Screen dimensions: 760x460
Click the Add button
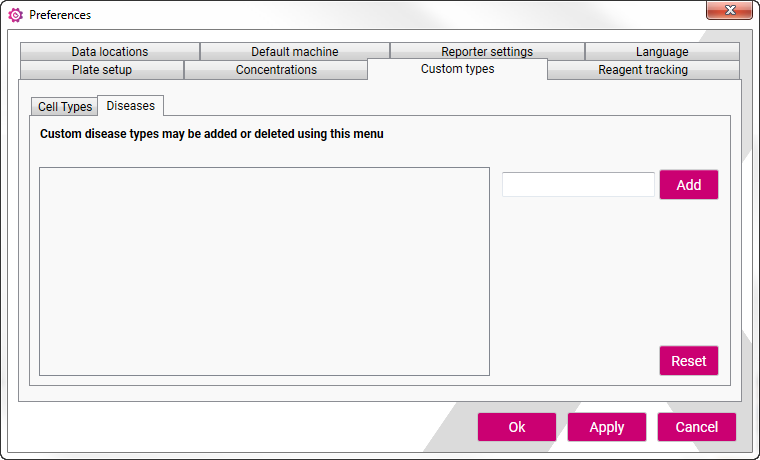[x=689, y=185]
